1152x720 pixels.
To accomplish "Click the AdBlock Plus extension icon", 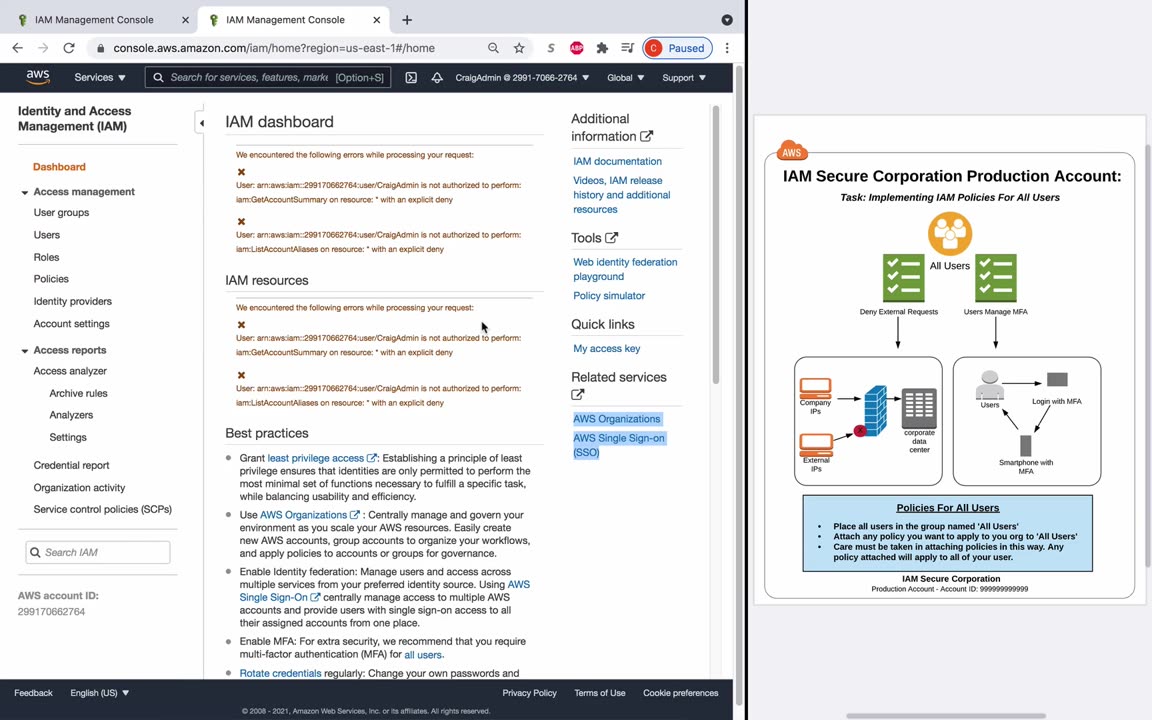I will pyautogui.click(x=577, y=48).
